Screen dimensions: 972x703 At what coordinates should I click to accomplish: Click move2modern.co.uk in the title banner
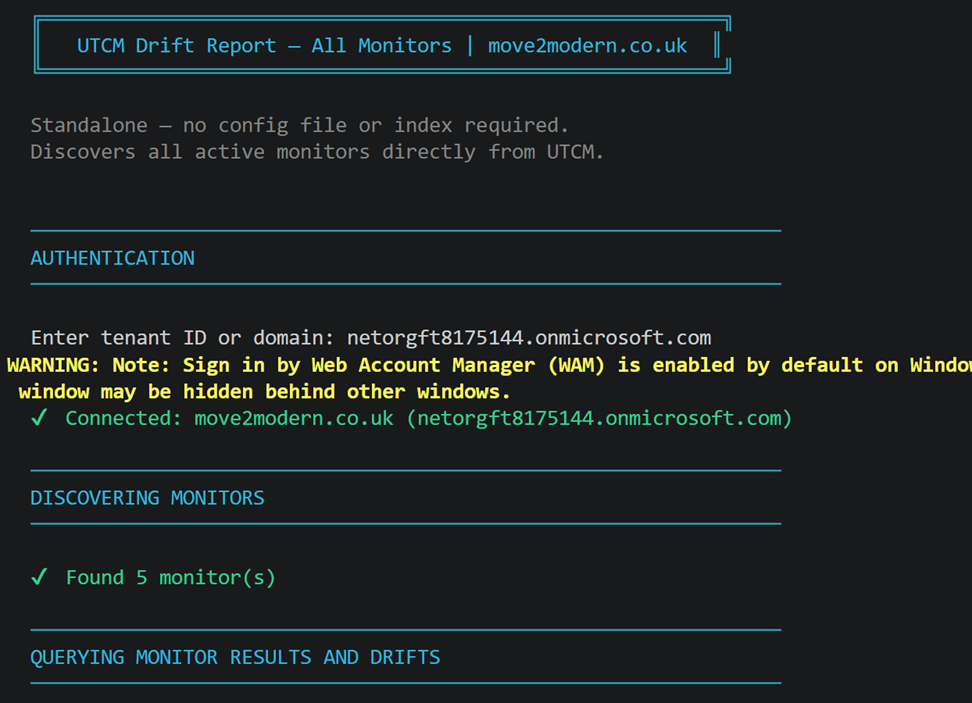pos(587,46)
